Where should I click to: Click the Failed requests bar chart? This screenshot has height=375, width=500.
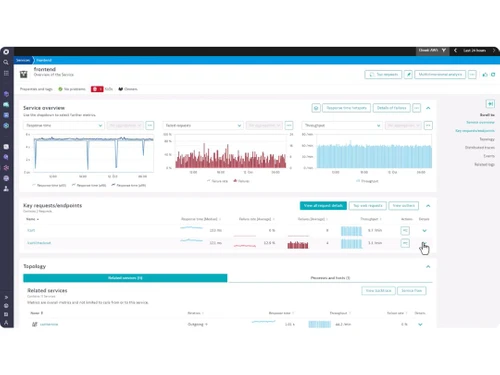tap(231, 151)
